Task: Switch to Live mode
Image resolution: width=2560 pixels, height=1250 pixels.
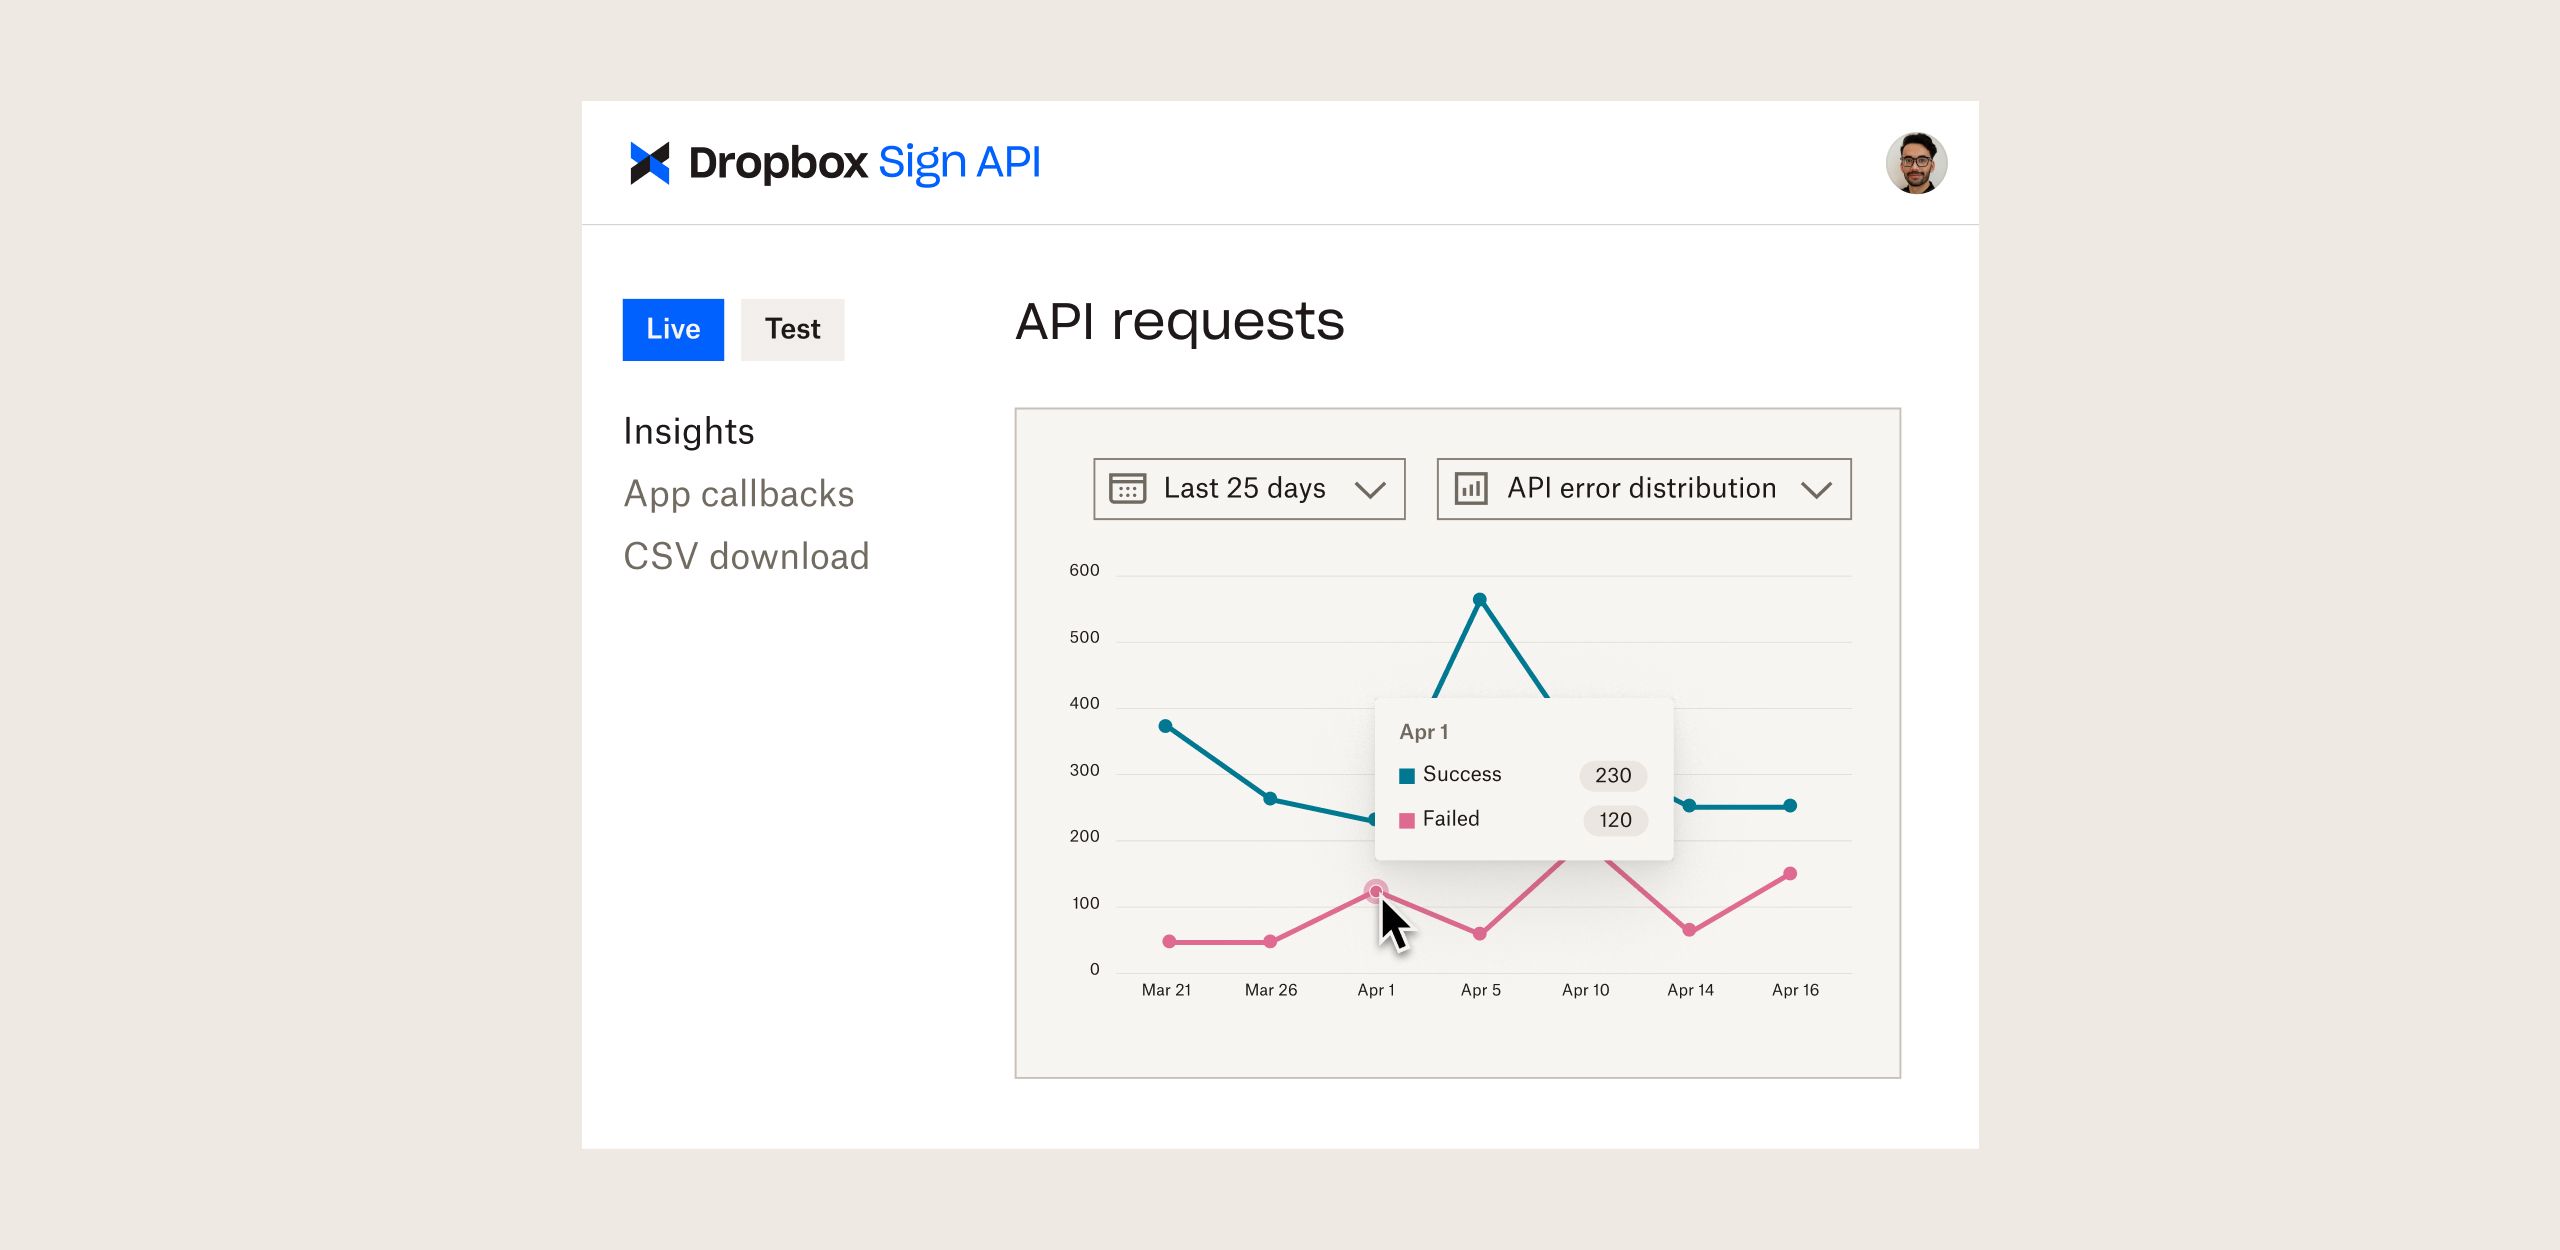Action: pos(673,329)
